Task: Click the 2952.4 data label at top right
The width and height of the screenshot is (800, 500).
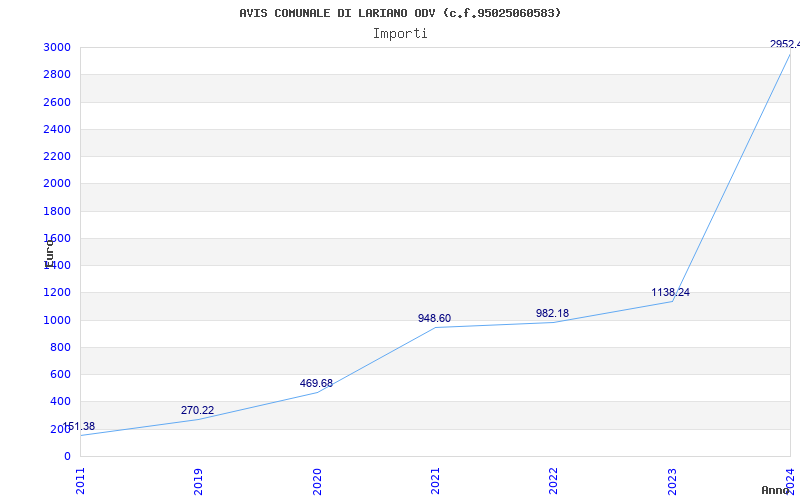Action: pyautogui.click(x=785, y=44)
